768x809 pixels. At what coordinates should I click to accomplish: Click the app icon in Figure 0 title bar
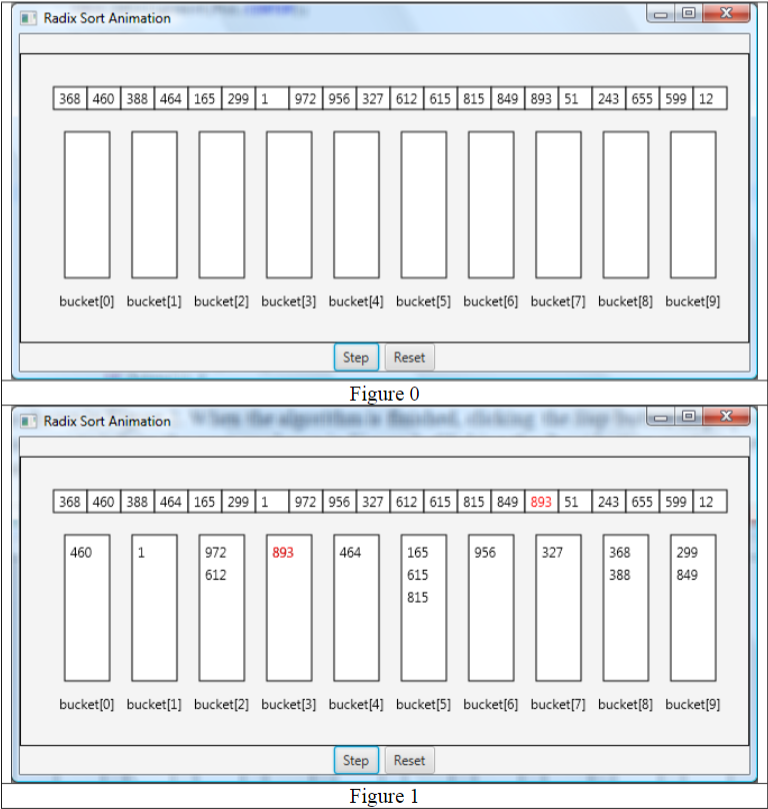[x=28, y=19]
